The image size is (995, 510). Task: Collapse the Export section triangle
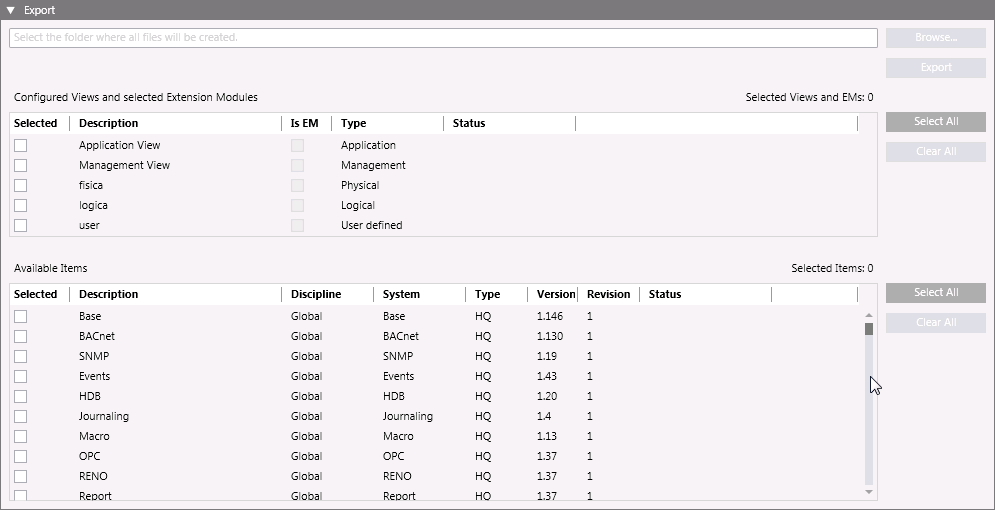click(11, 10)
